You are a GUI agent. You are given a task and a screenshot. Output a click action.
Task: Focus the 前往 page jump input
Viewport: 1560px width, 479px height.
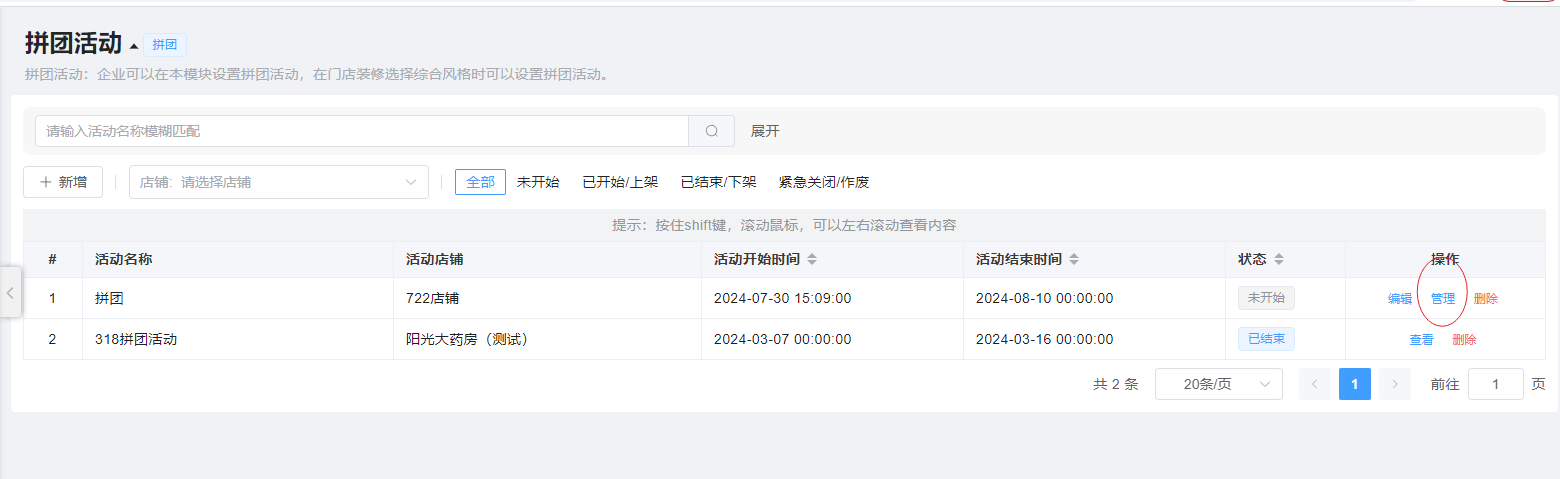(x=1496, y=384)
